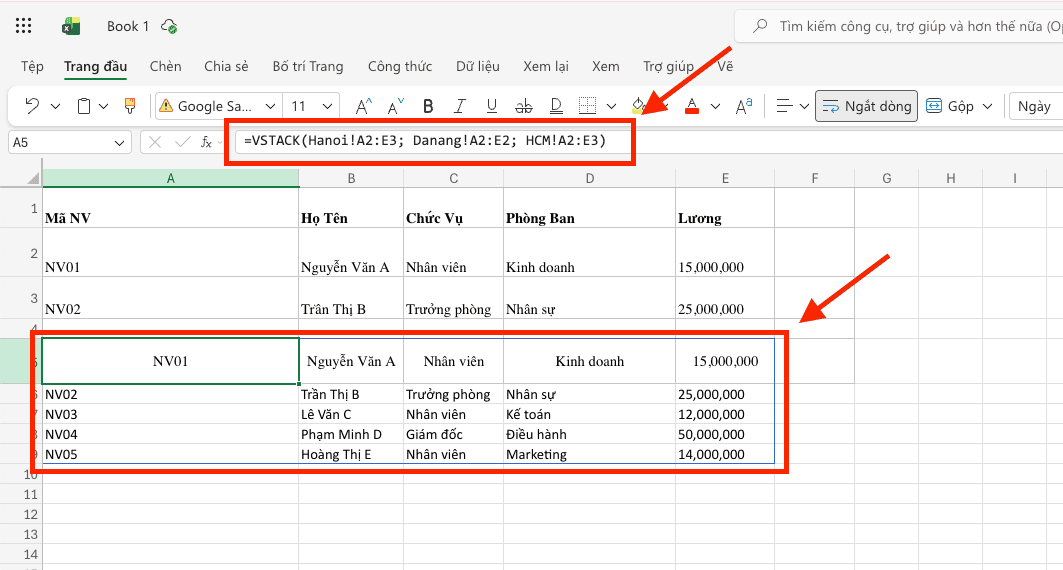This screenshot has height=570, width=1063.
Task: Switch to the Dữ liệu tab
Action: coord(478,66)
